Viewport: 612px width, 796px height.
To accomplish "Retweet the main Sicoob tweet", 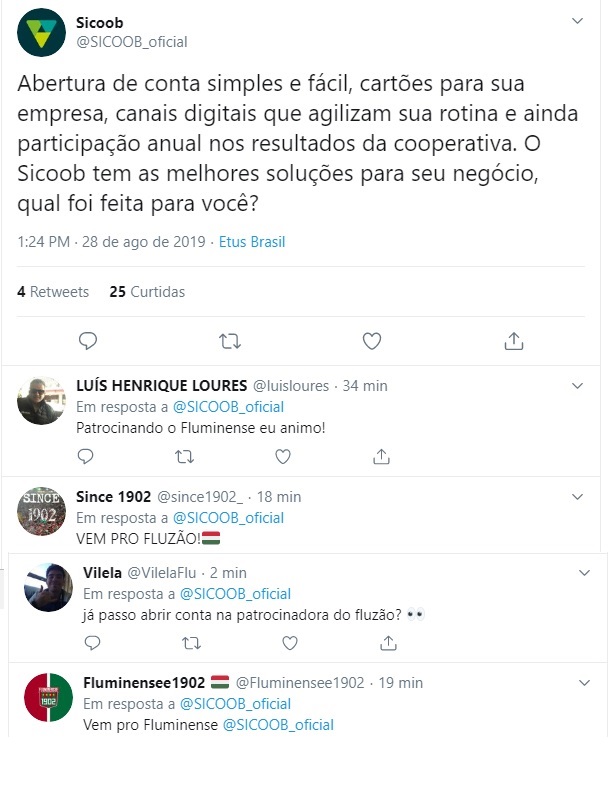I will 229,341.
